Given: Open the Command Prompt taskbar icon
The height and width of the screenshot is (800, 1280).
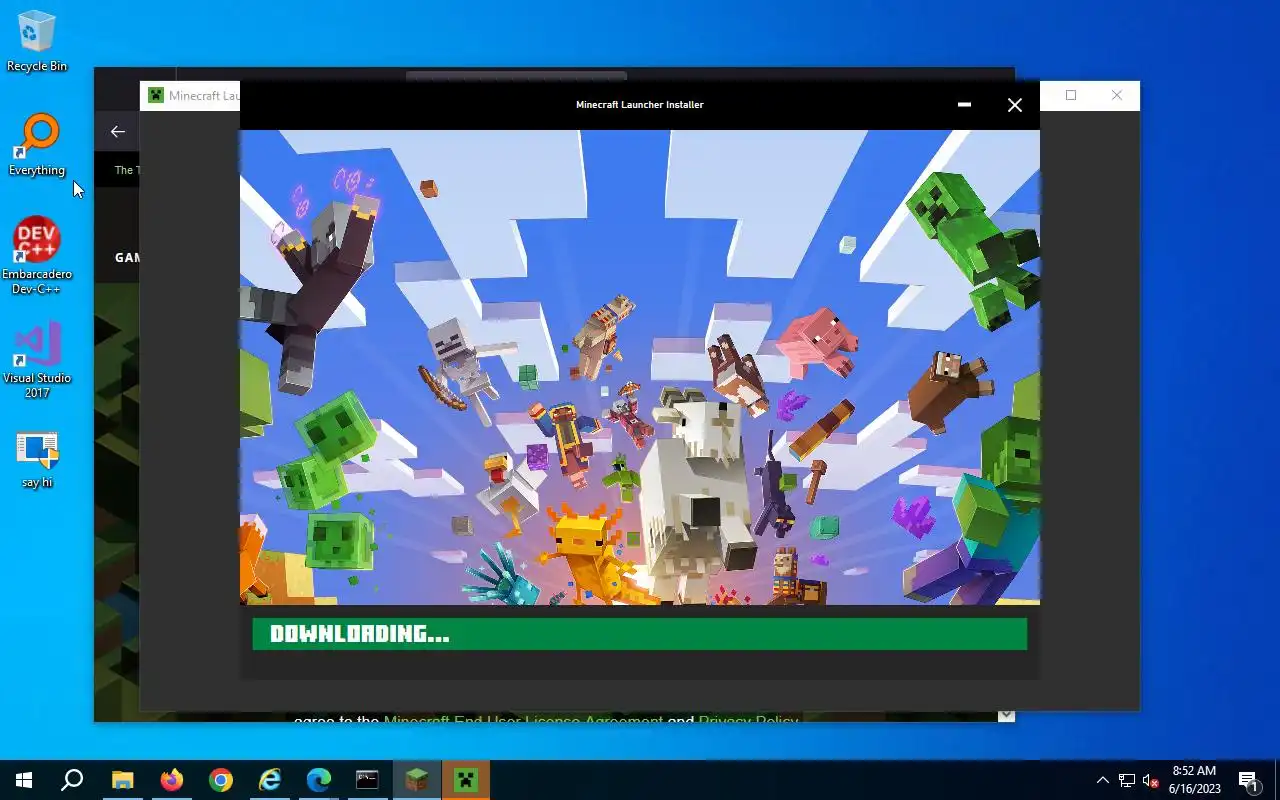Looking at the screenshot, I should (x=368, y=780).
